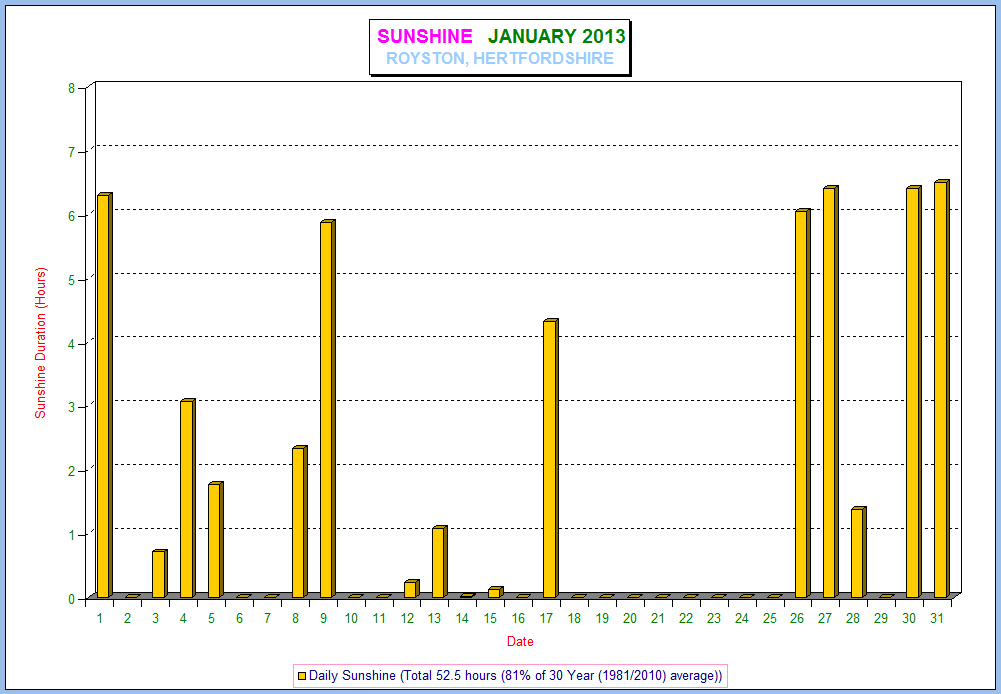Image resolution: width=1001 pixels, height=694 pixels.
Task: Click the y-axis value '1'
Action: [x=72, y=534]
